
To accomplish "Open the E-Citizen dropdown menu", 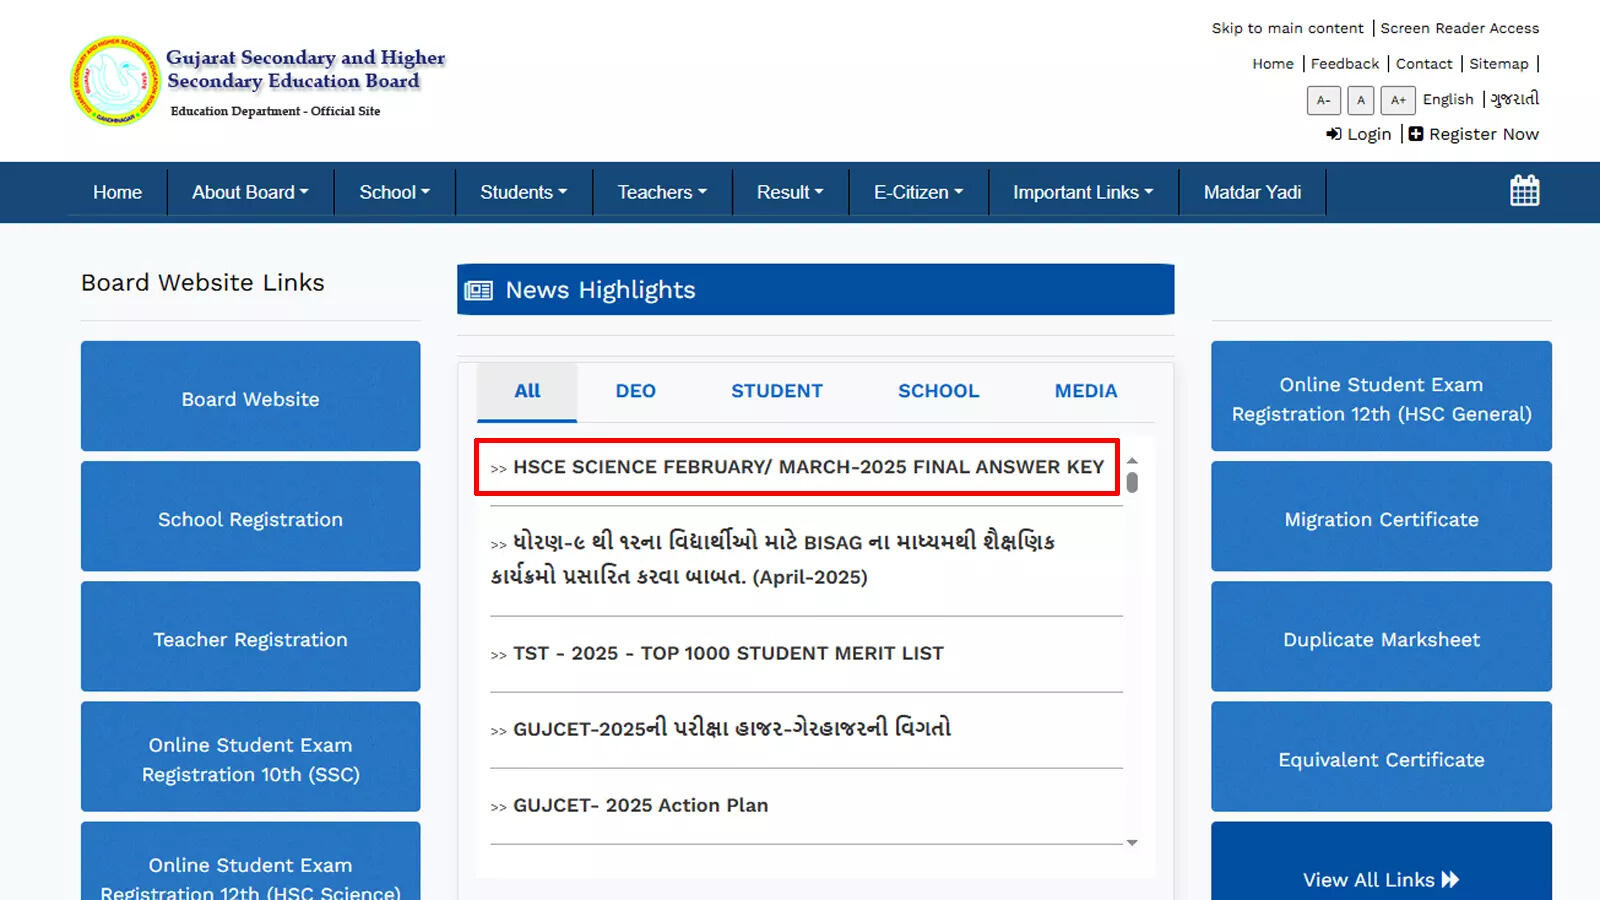I will 918,192.
